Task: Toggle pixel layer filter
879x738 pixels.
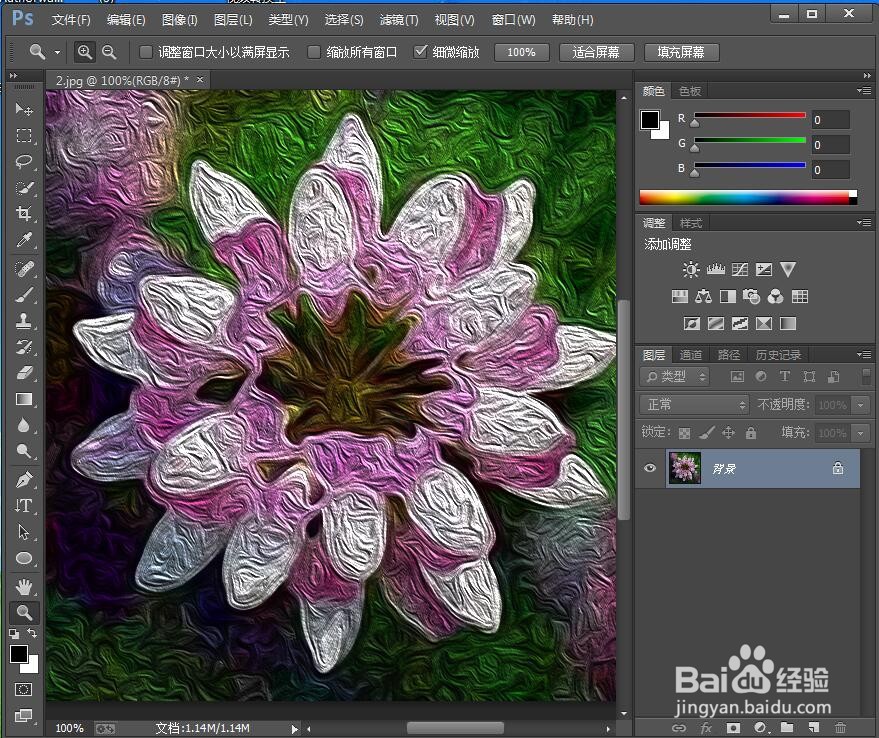Action: coord(737,377)
